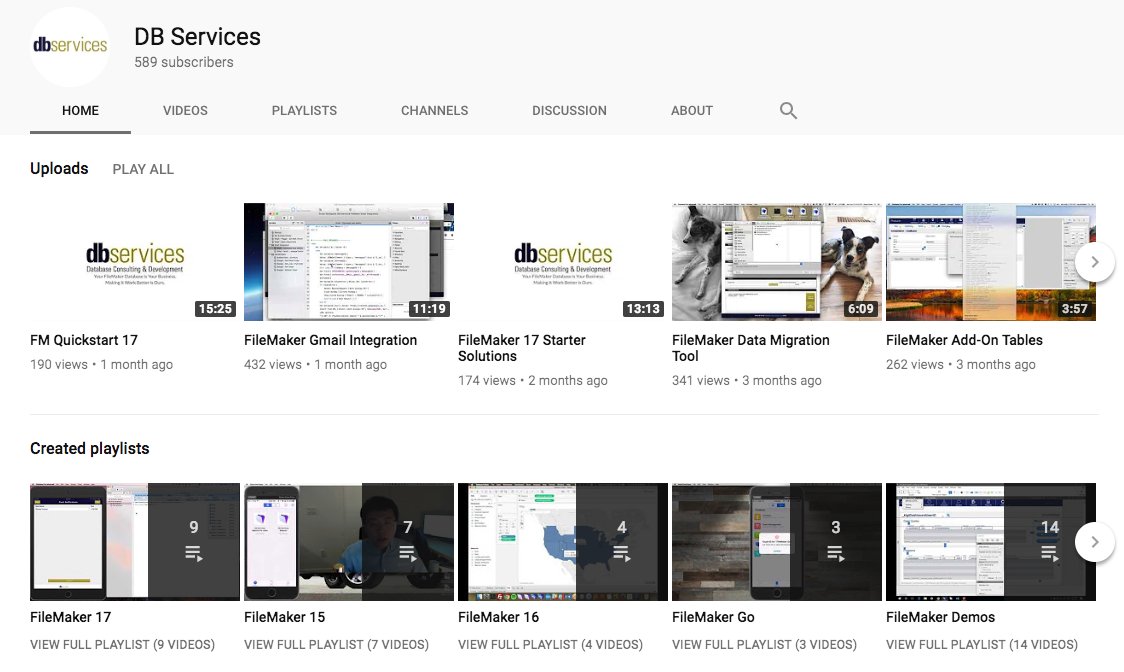Open the FileMaker 15 playlist thumbnail
This screenshot has height=672, width=1124.
[x=348, y=541]
